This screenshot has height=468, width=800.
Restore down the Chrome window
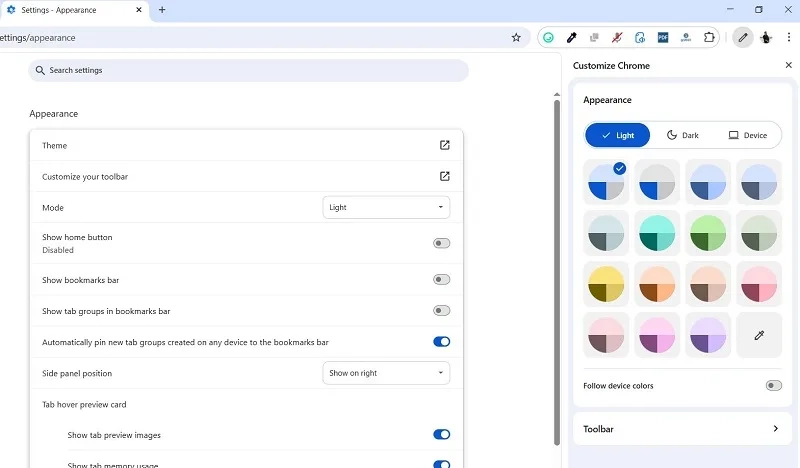pyautogui.click(x=759, y=9)
